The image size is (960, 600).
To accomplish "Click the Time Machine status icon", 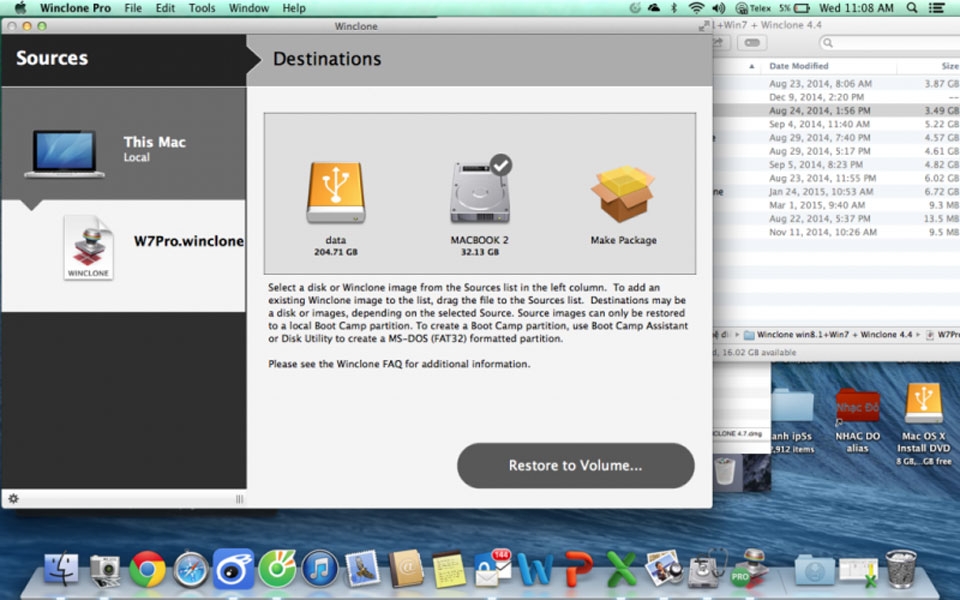I will point(635,8).
